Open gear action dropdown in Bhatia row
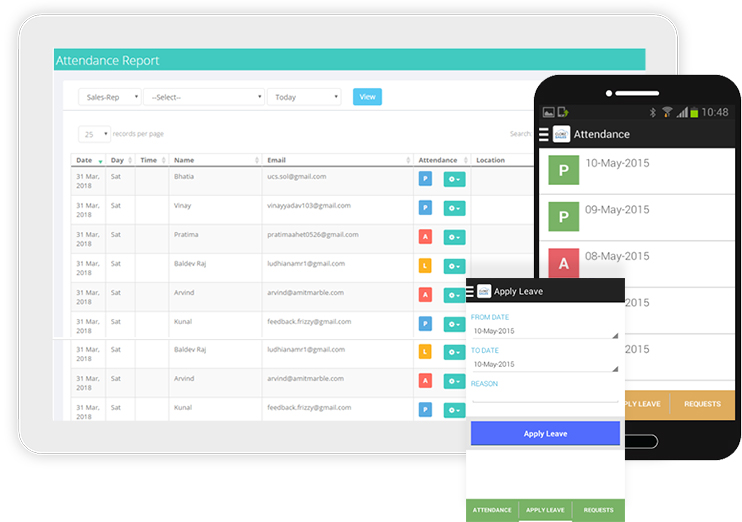The image size is (742, 522). pyautogui.click(x=454, y=179)
